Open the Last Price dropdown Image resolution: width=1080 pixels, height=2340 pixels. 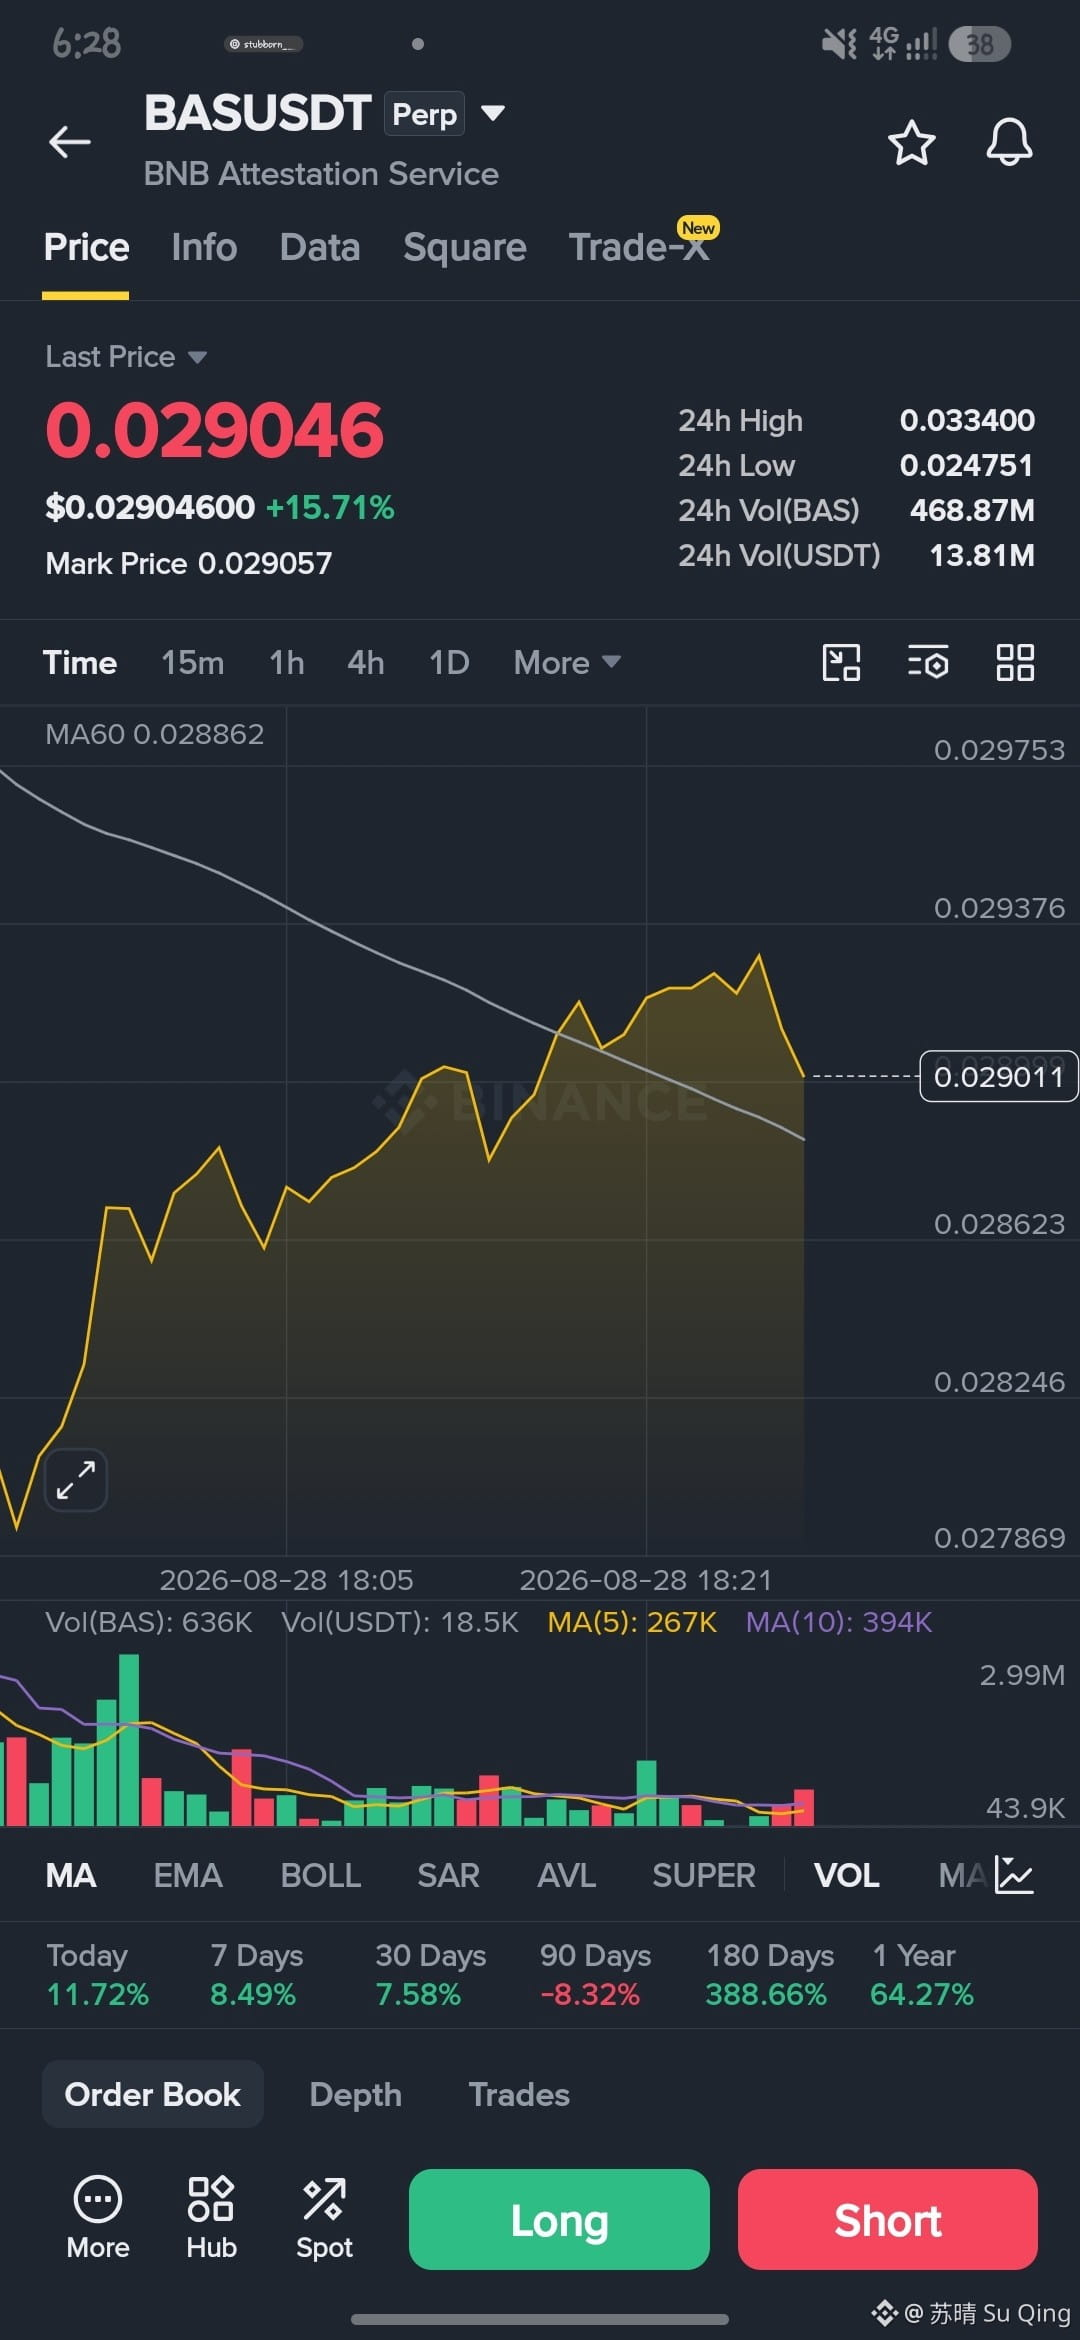pos(126,357)
